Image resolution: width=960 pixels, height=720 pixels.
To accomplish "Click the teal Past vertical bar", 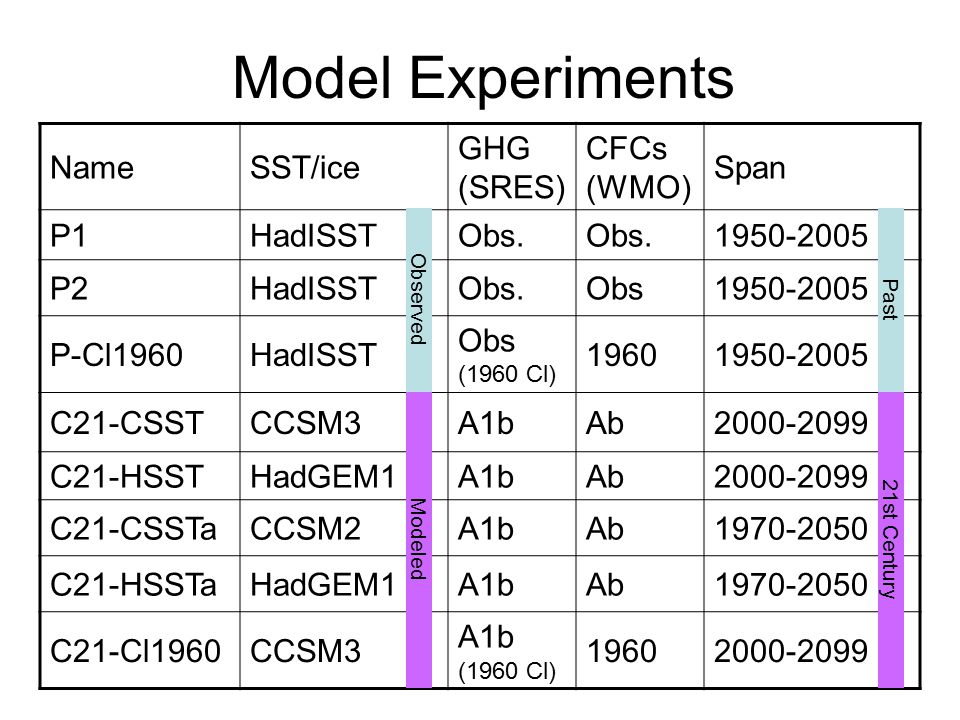I will click(891, 300).
